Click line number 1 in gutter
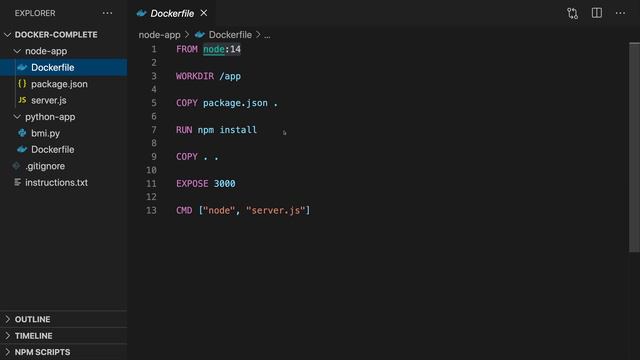Screen dimensions: 640x360 point(154,49)
